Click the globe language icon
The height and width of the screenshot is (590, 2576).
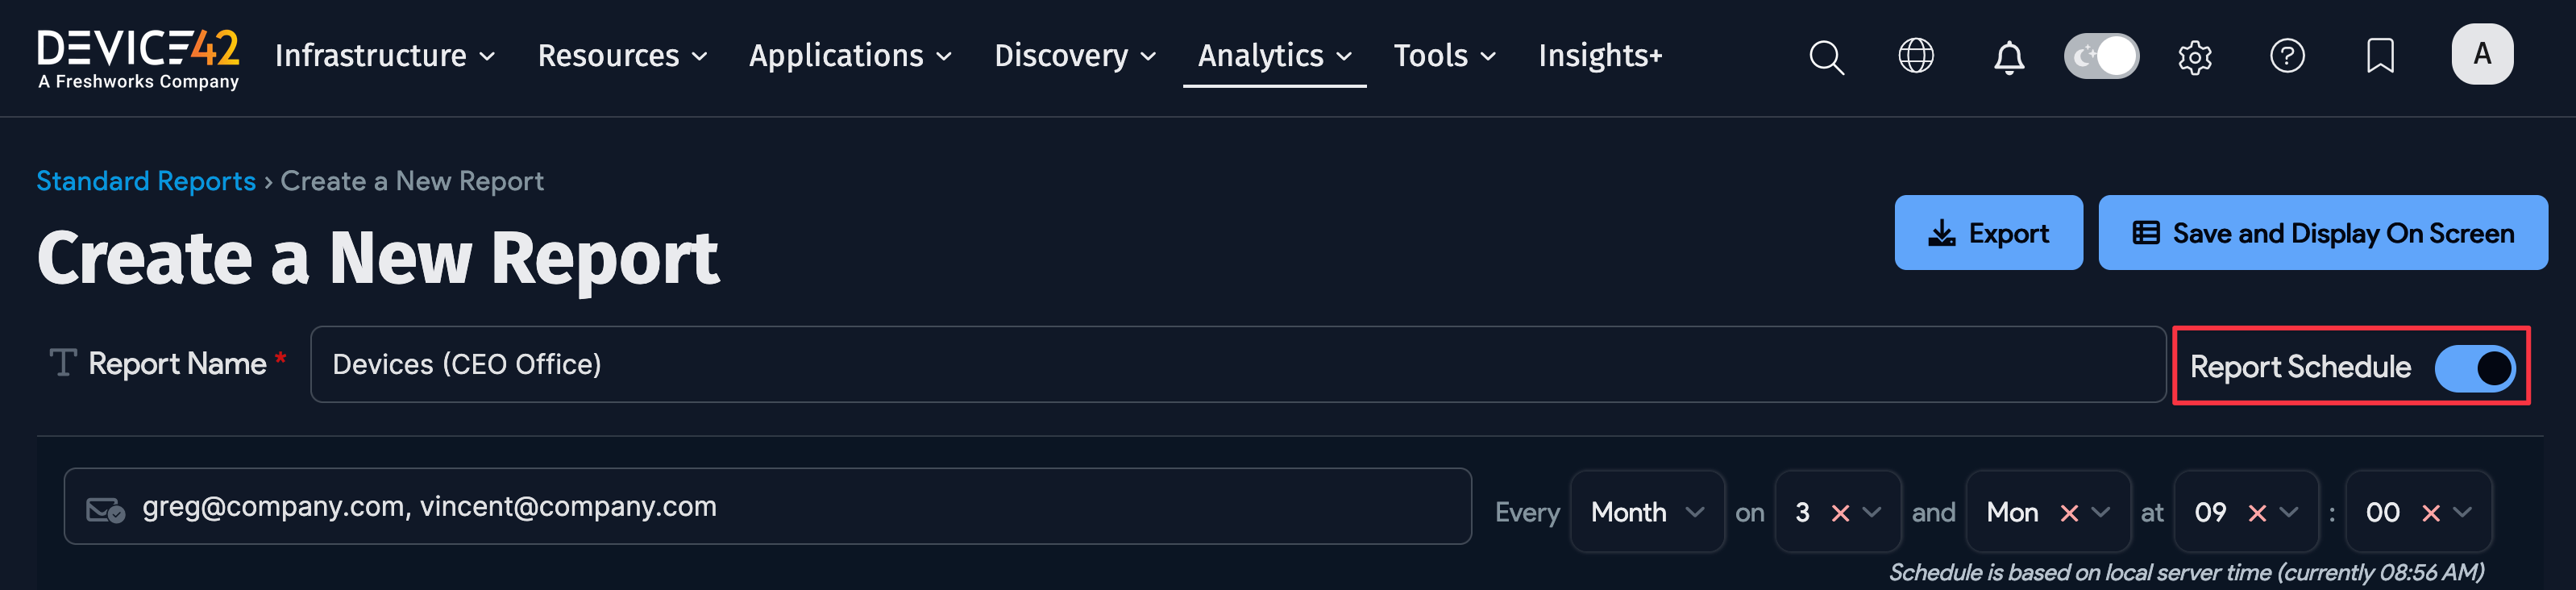pyautogui.click(x=1915, y=56)
